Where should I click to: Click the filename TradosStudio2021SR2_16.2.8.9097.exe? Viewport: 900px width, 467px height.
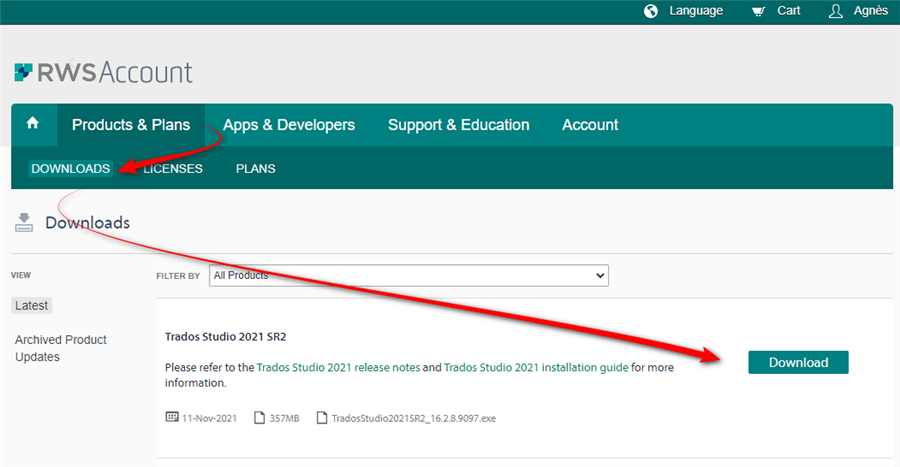point(413,418)
